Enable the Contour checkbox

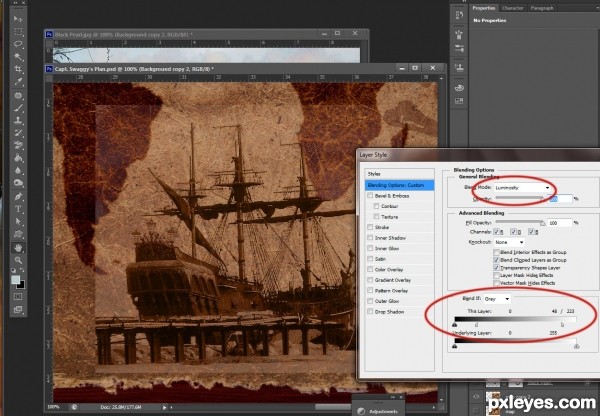click(377, 206)
